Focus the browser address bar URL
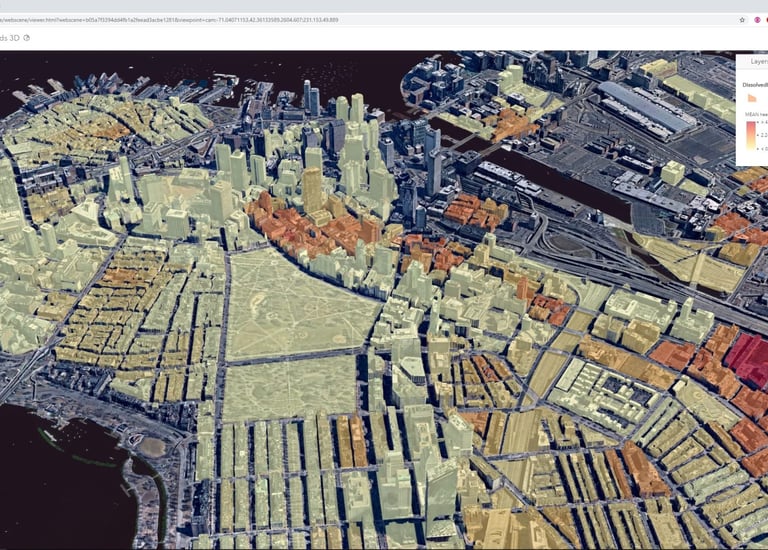The width and height of the screenshot is (768, 550). [x=169, y=20]
